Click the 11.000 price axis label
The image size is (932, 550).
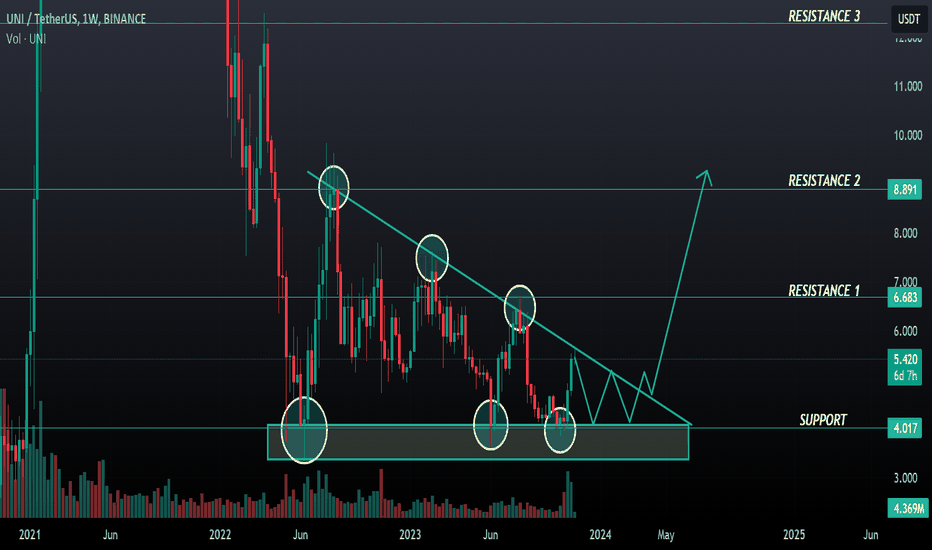[908, 87]
